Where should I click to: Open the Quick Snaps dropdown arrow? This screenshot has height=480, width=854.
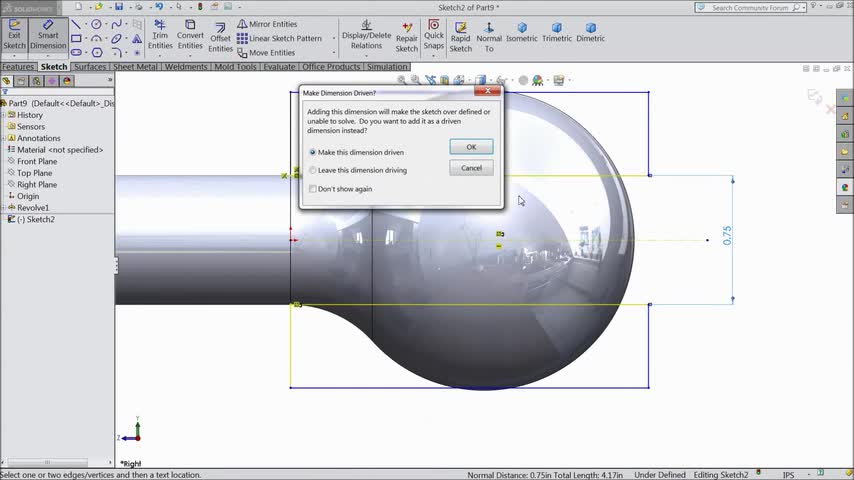pos(433,56)
